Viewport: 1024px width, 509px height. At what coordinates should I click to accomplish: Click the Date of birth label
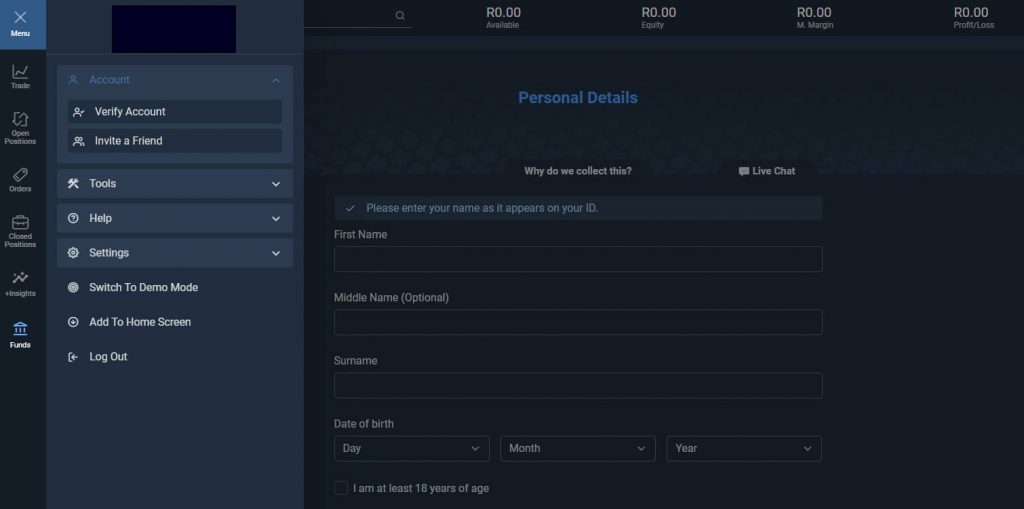(364, 424)
